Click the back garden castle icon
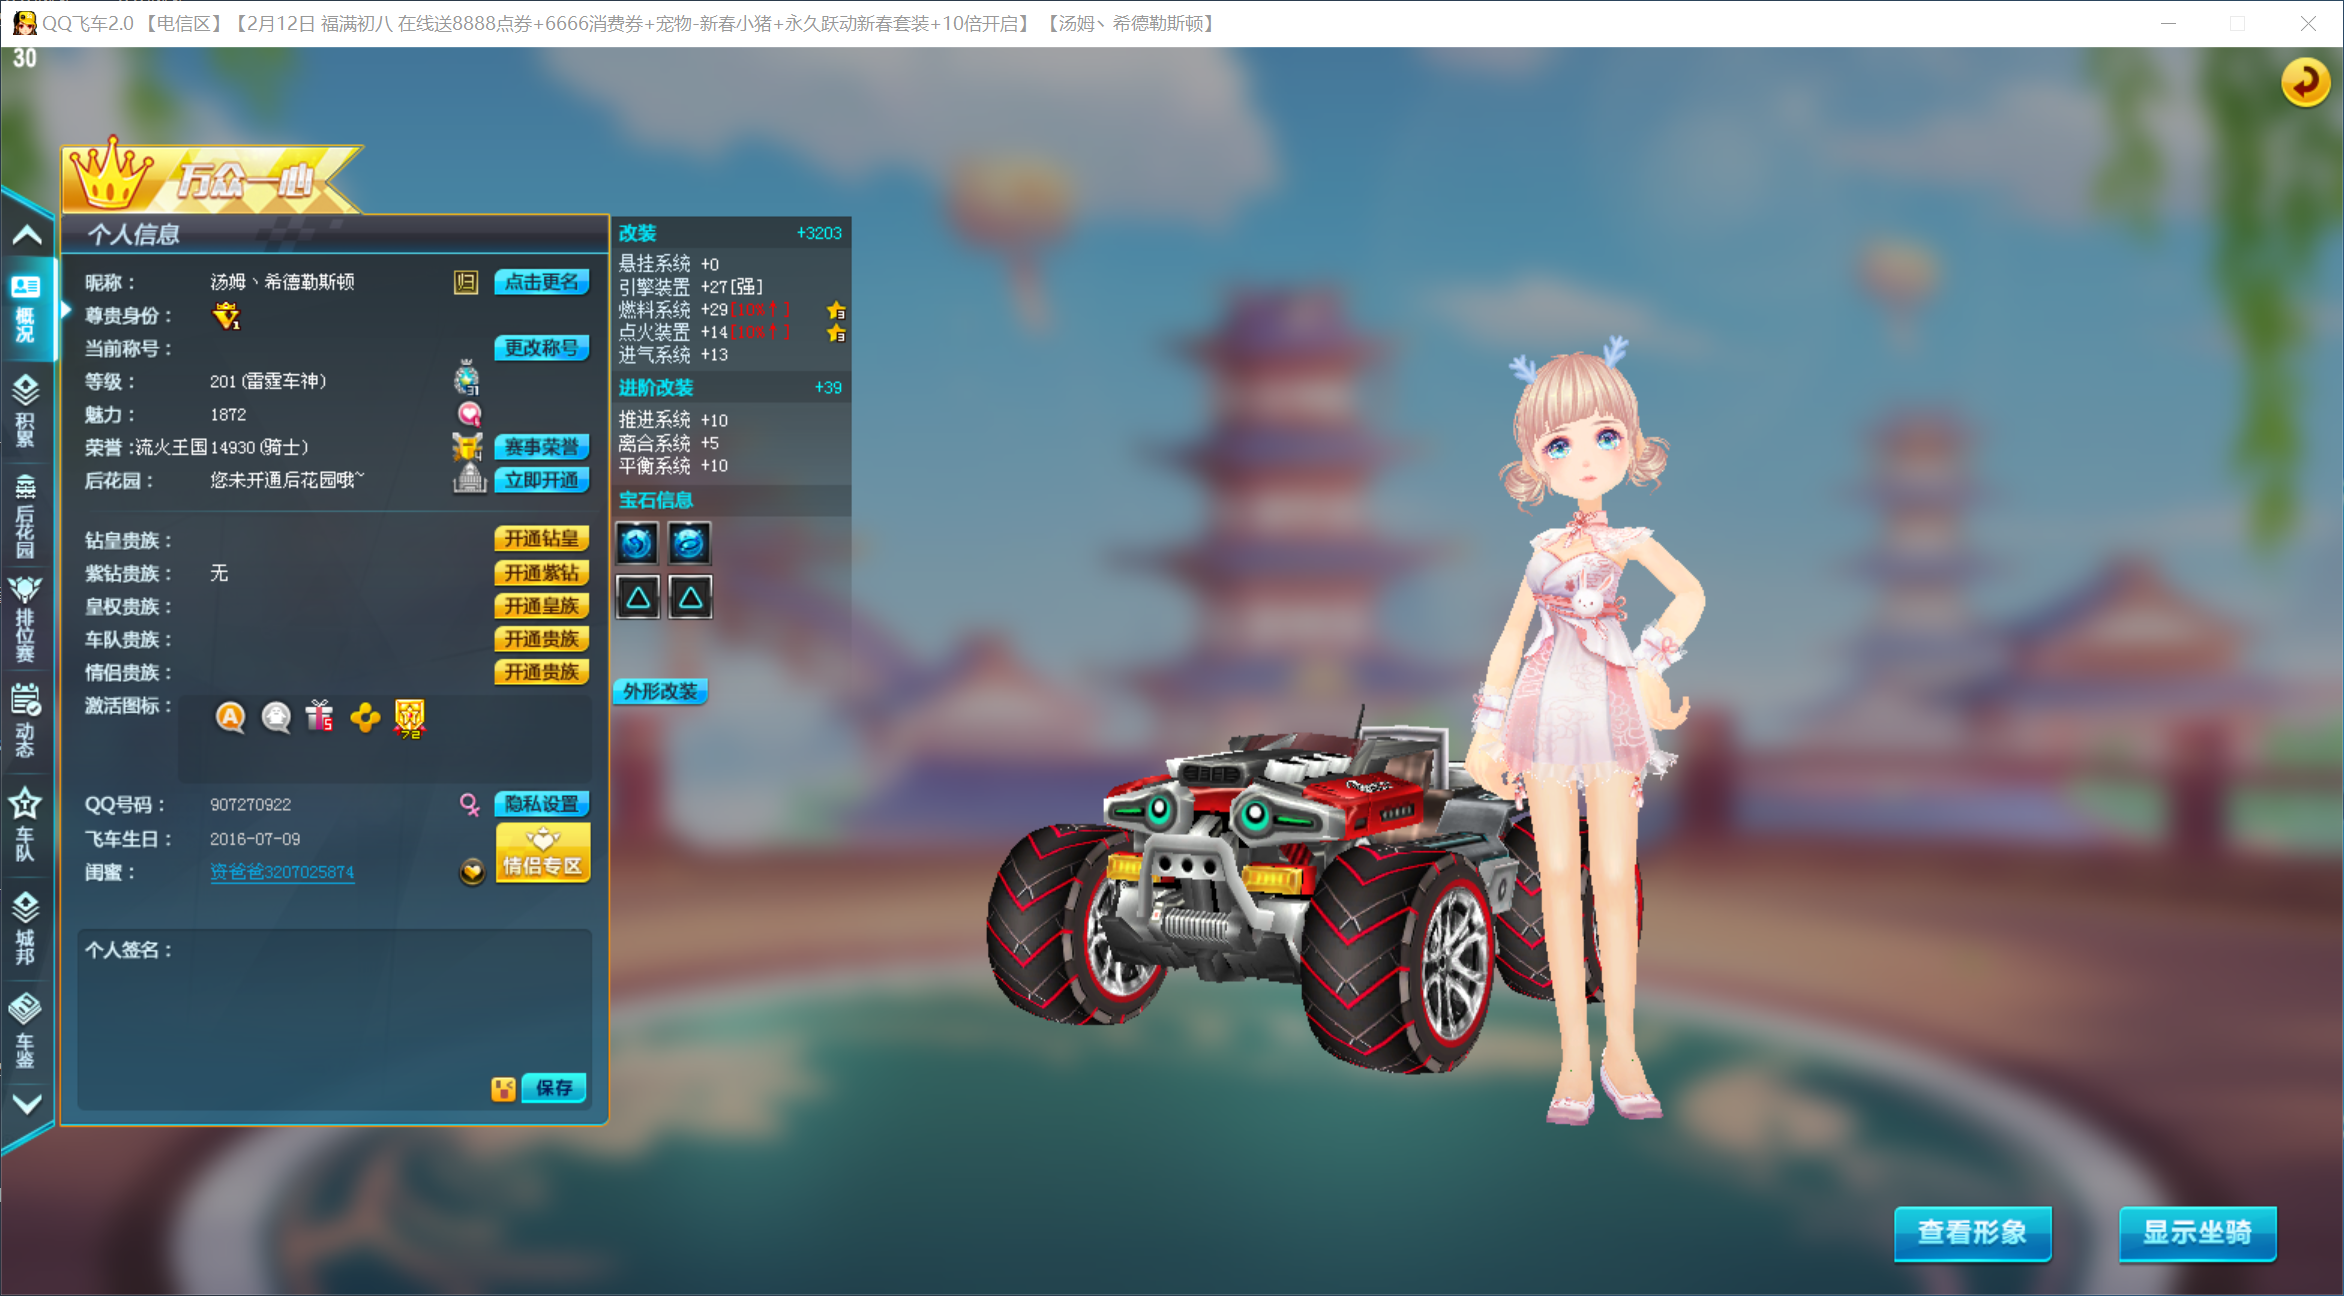The image size is (2344, 1296). tap(469, 479)
